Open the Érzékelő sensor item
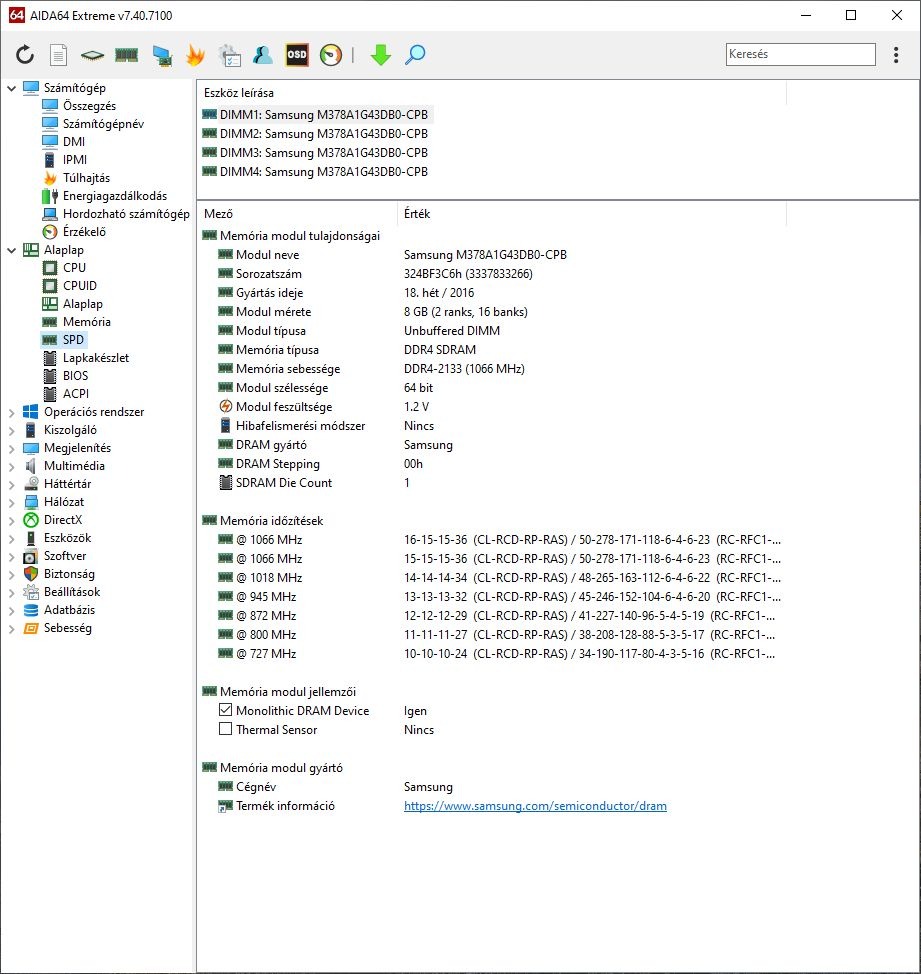 [84, 232]
